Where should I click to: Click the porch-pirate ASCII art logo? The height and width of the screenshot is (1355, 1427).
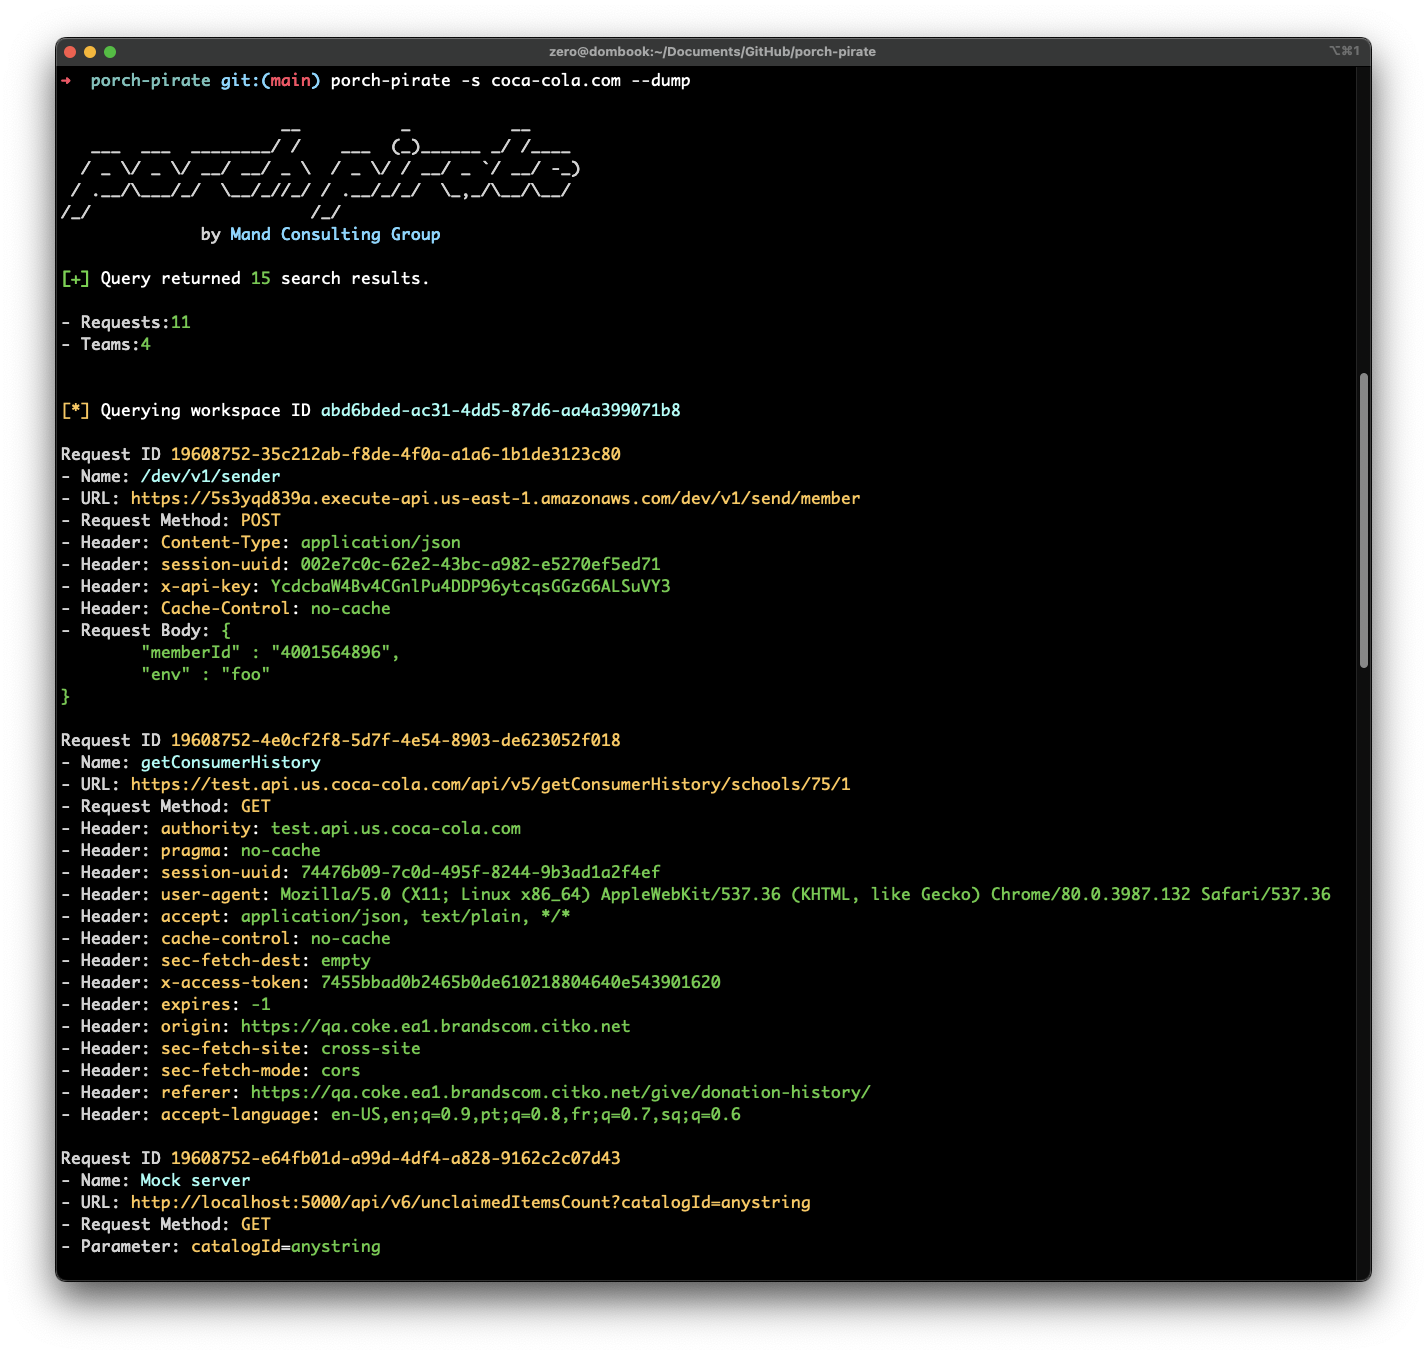coord(320,170)
